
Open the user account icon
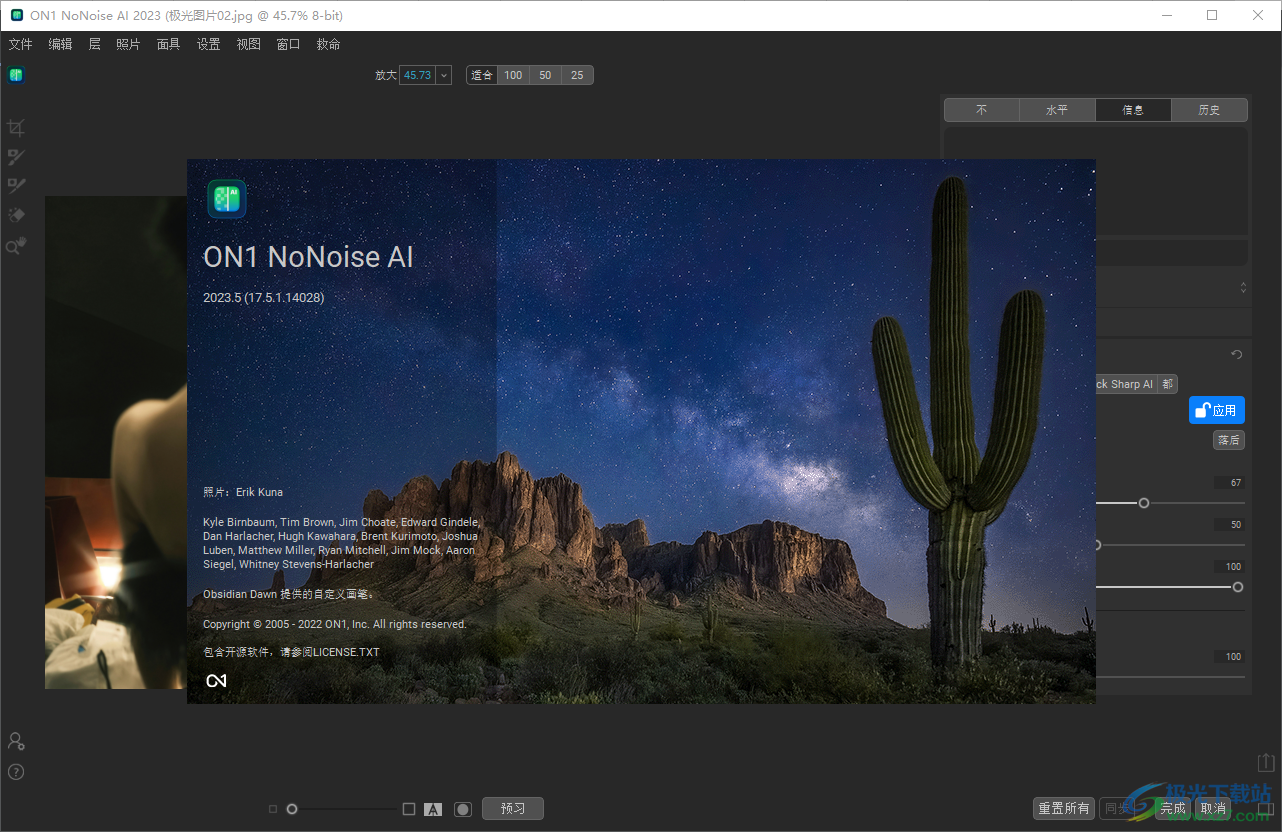pos(15,741)
